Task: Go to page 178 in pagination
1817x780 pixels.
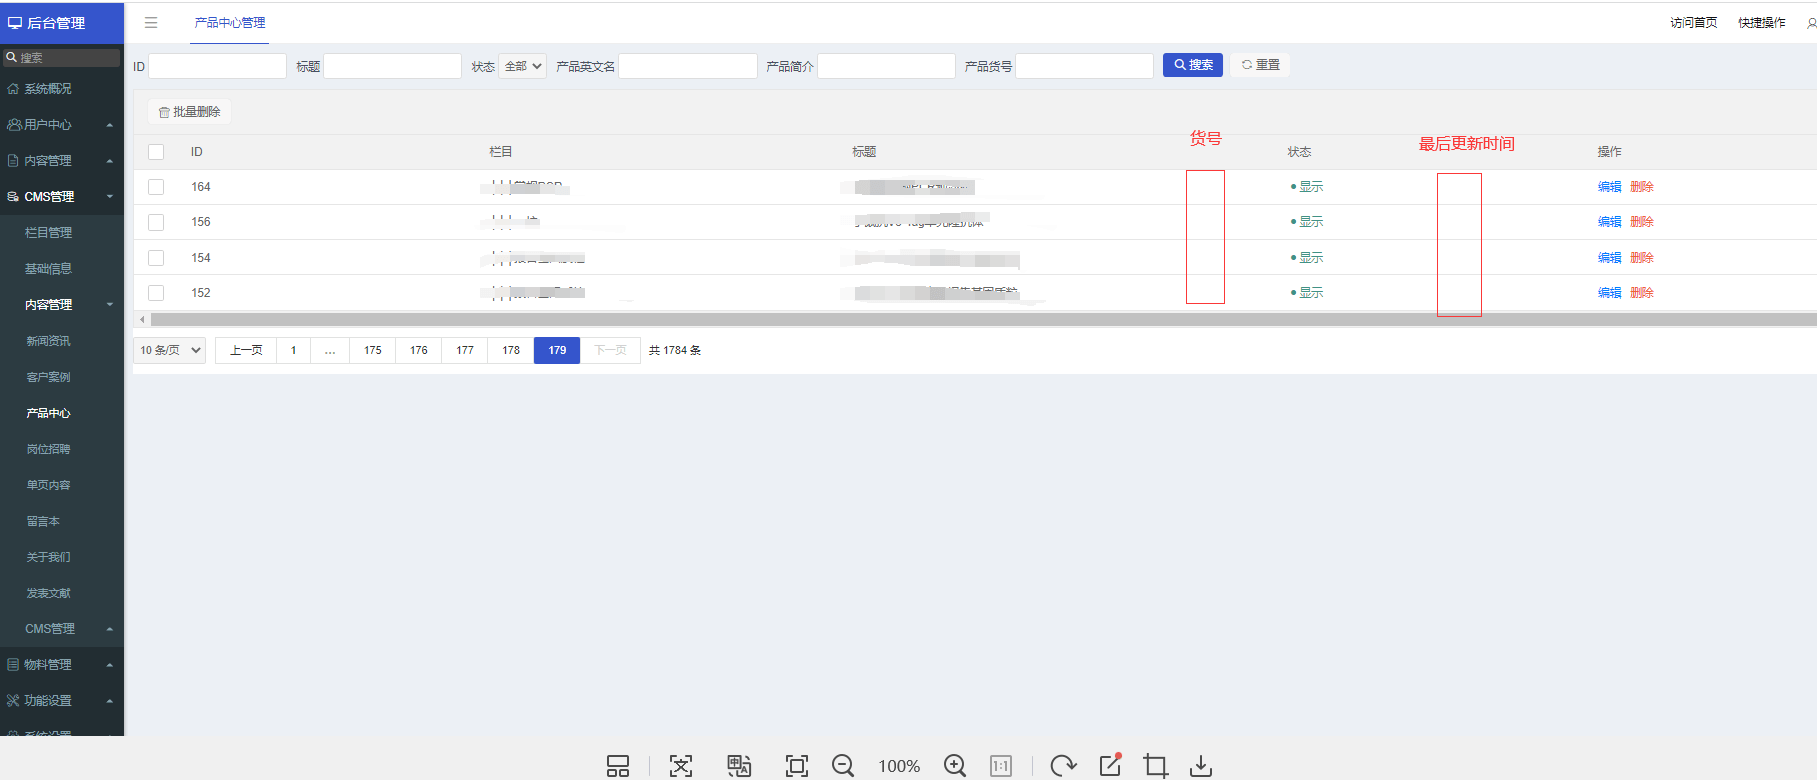Action: click(511, 350)
